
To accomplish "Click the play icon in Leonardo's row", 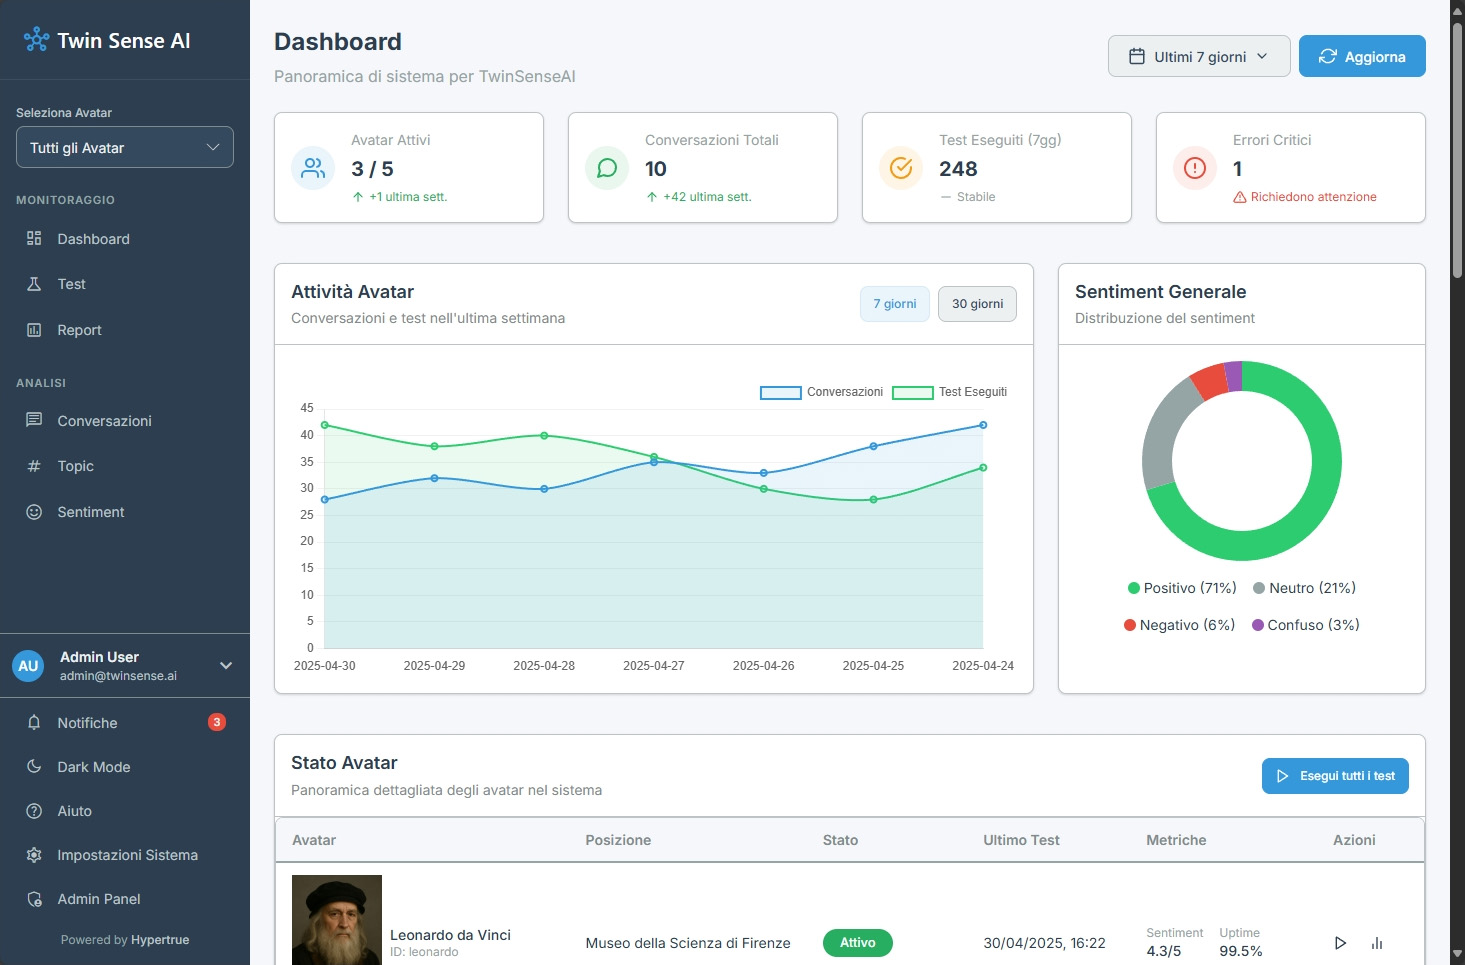I will click(1340, 943).
